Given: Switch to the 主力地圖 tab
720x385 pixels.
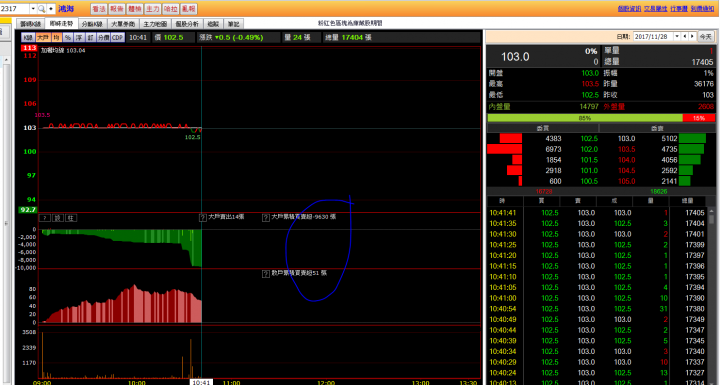Looking at the screenshot, I should point(155,24).
